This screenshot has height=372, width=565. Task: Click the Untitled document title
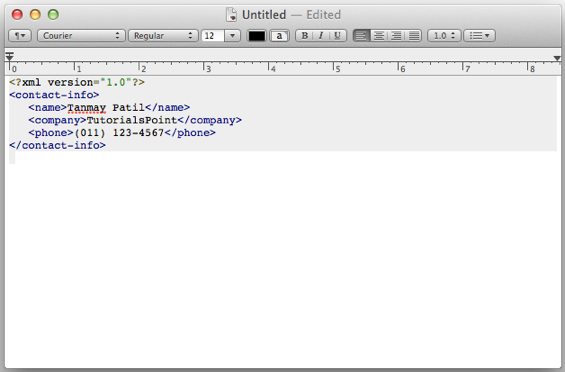coord(264,15)
